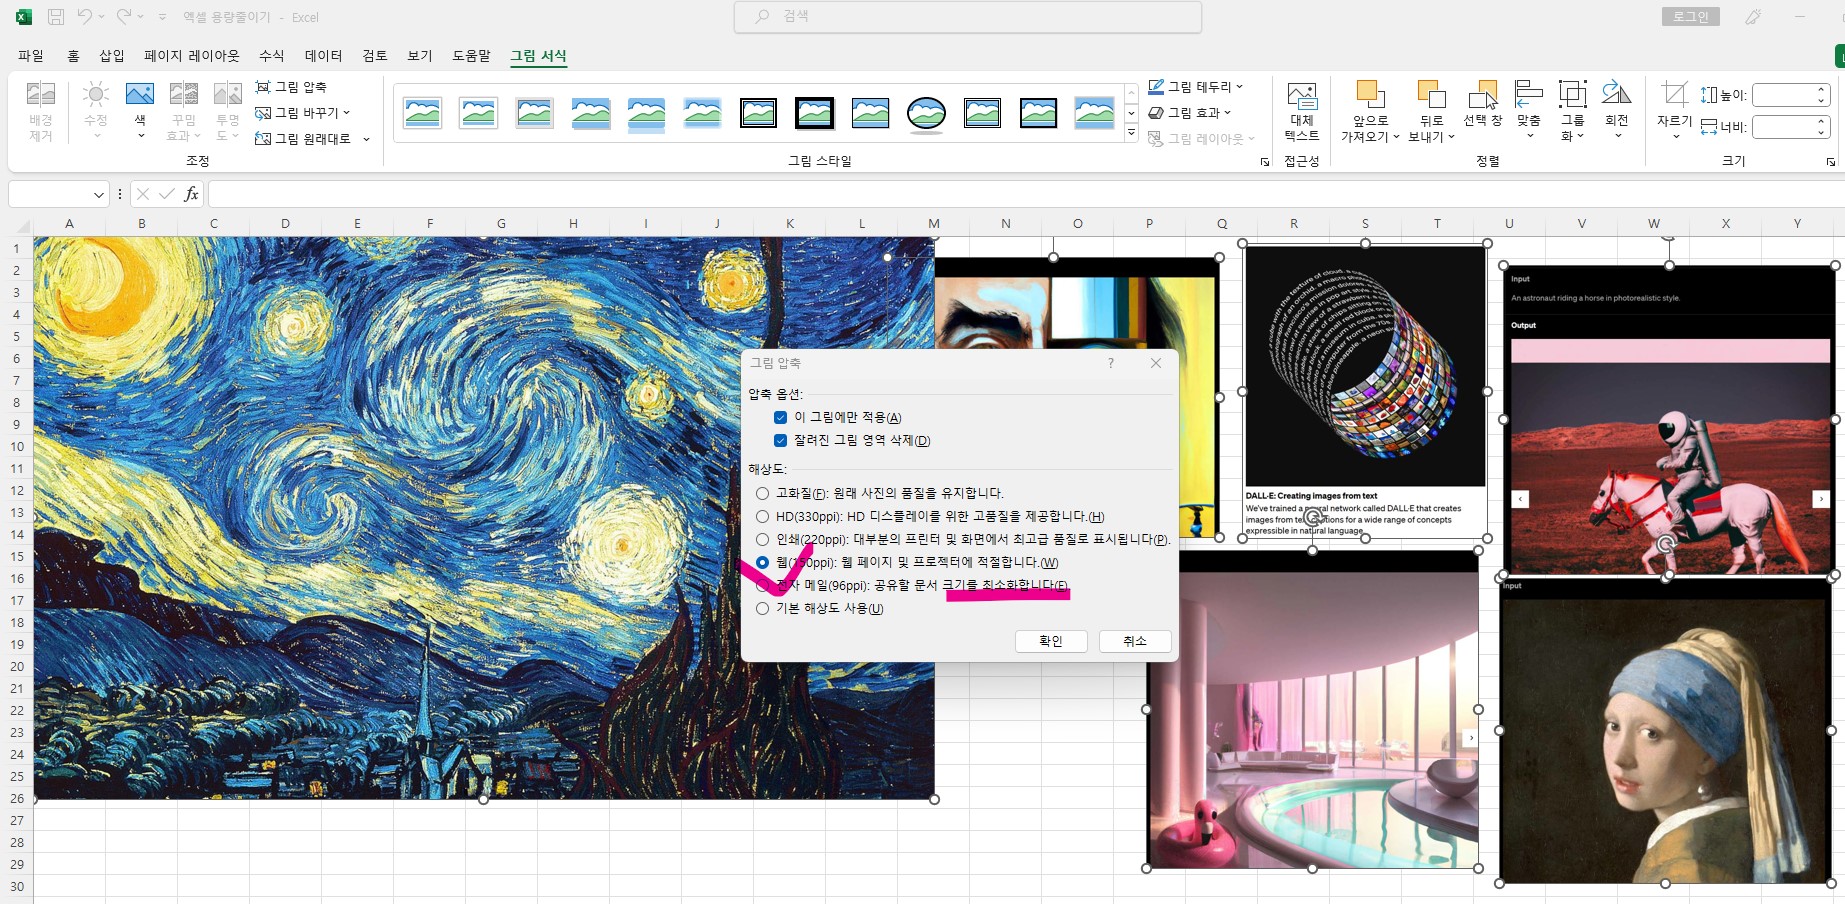Toggle 잘려진 그림 영역 삭제 checkbox

point(781,440)
